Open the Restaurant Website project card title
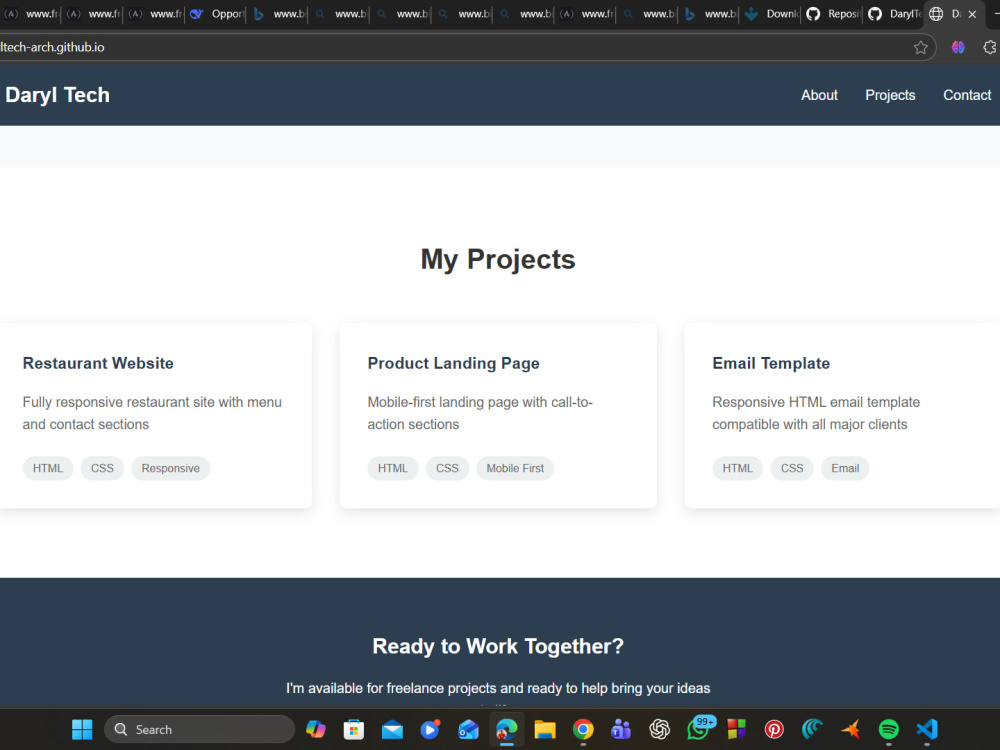 (98, 363)
